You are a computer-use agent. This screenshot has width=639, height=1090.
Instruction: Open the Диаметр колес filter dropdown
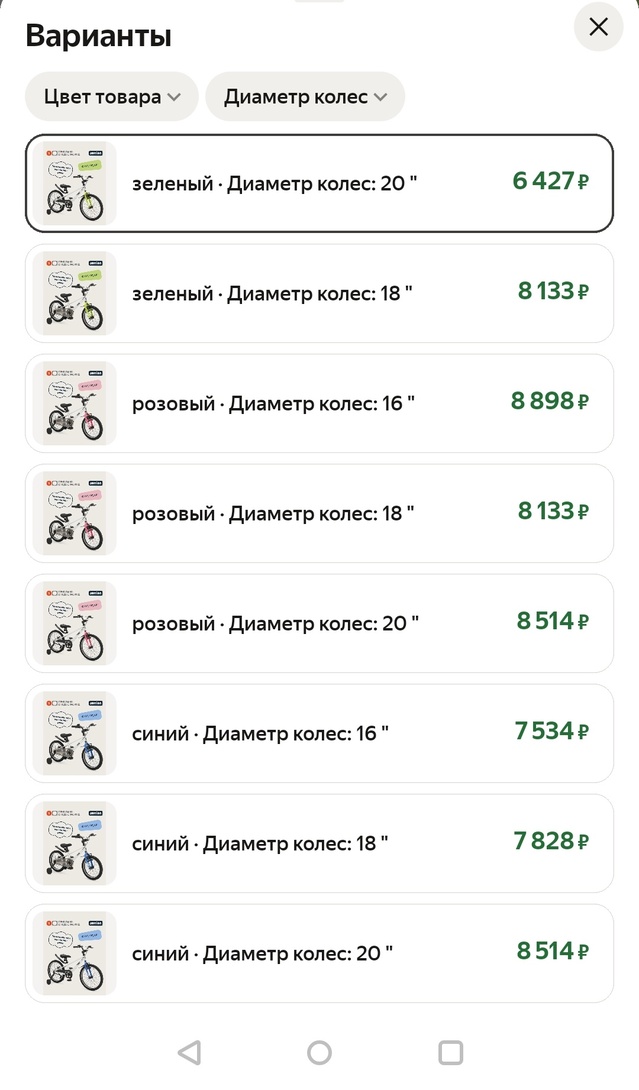(x=305, y=96)
